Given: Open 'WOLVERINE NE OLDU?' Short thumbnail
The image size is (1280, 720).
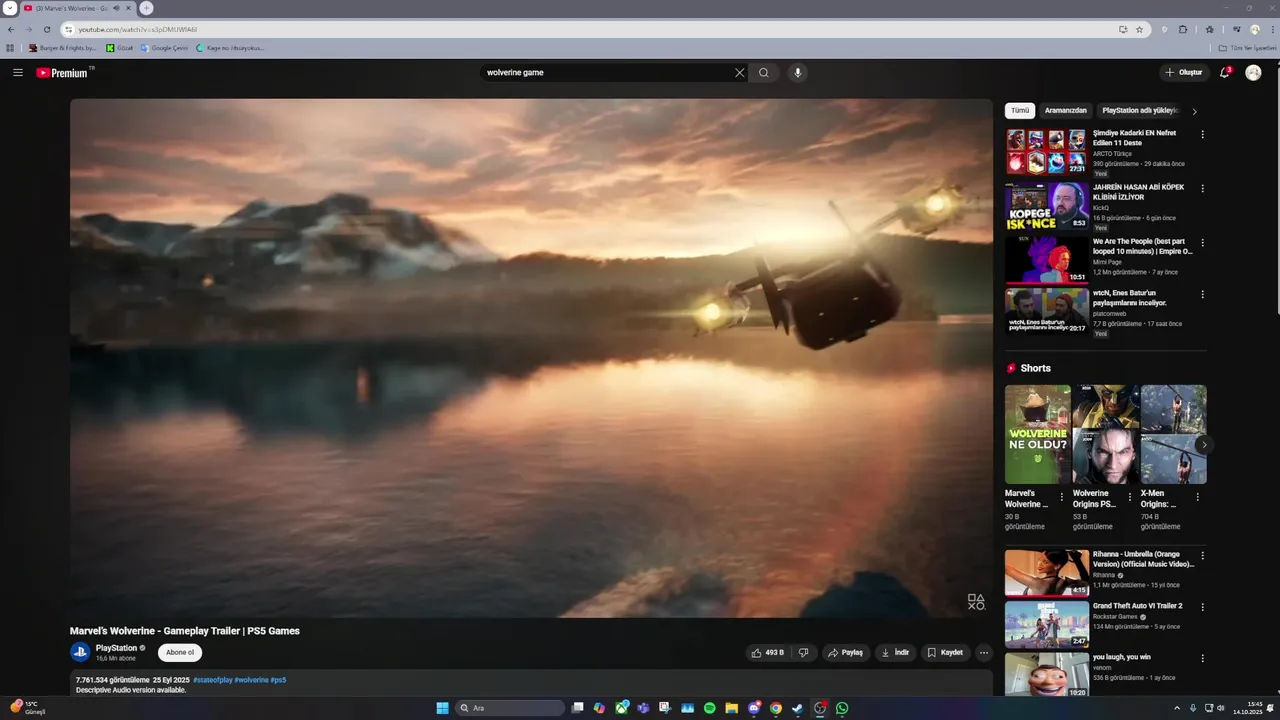Looking at the screenshot, I should click(x=1038, y=435).
